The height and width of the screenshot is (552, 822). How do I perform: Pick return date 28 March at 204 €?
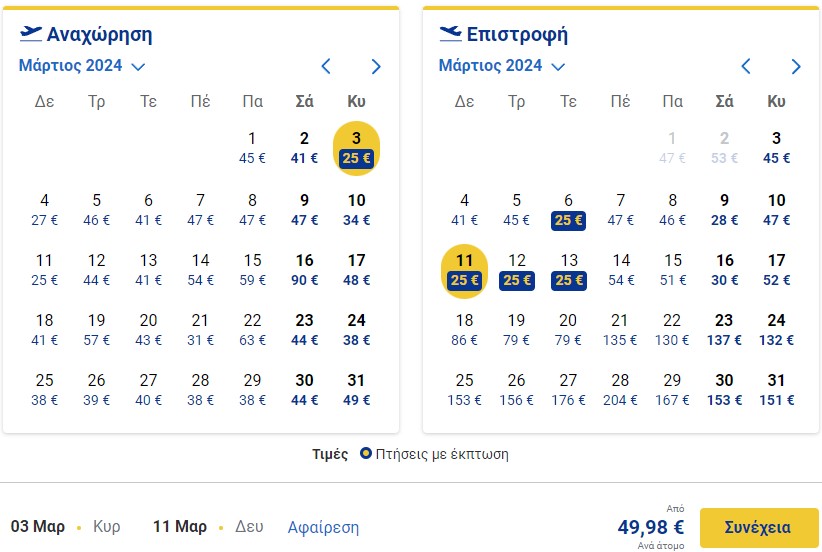click(x=620, y=391)
